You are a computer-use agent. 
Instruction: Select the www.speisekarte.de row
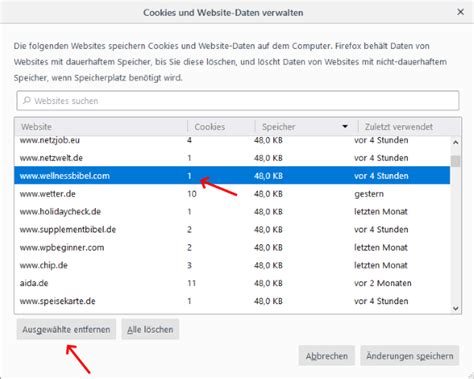click(x=232, y=301)
